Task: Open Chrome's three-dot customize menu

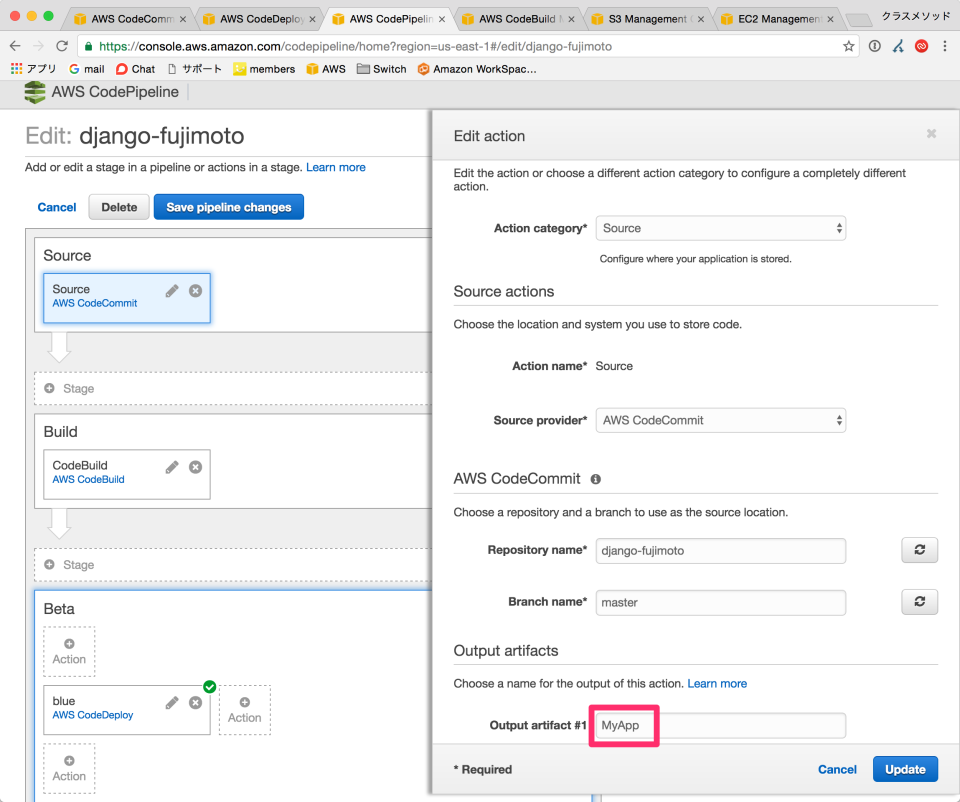Action: [x=944, y=45]
